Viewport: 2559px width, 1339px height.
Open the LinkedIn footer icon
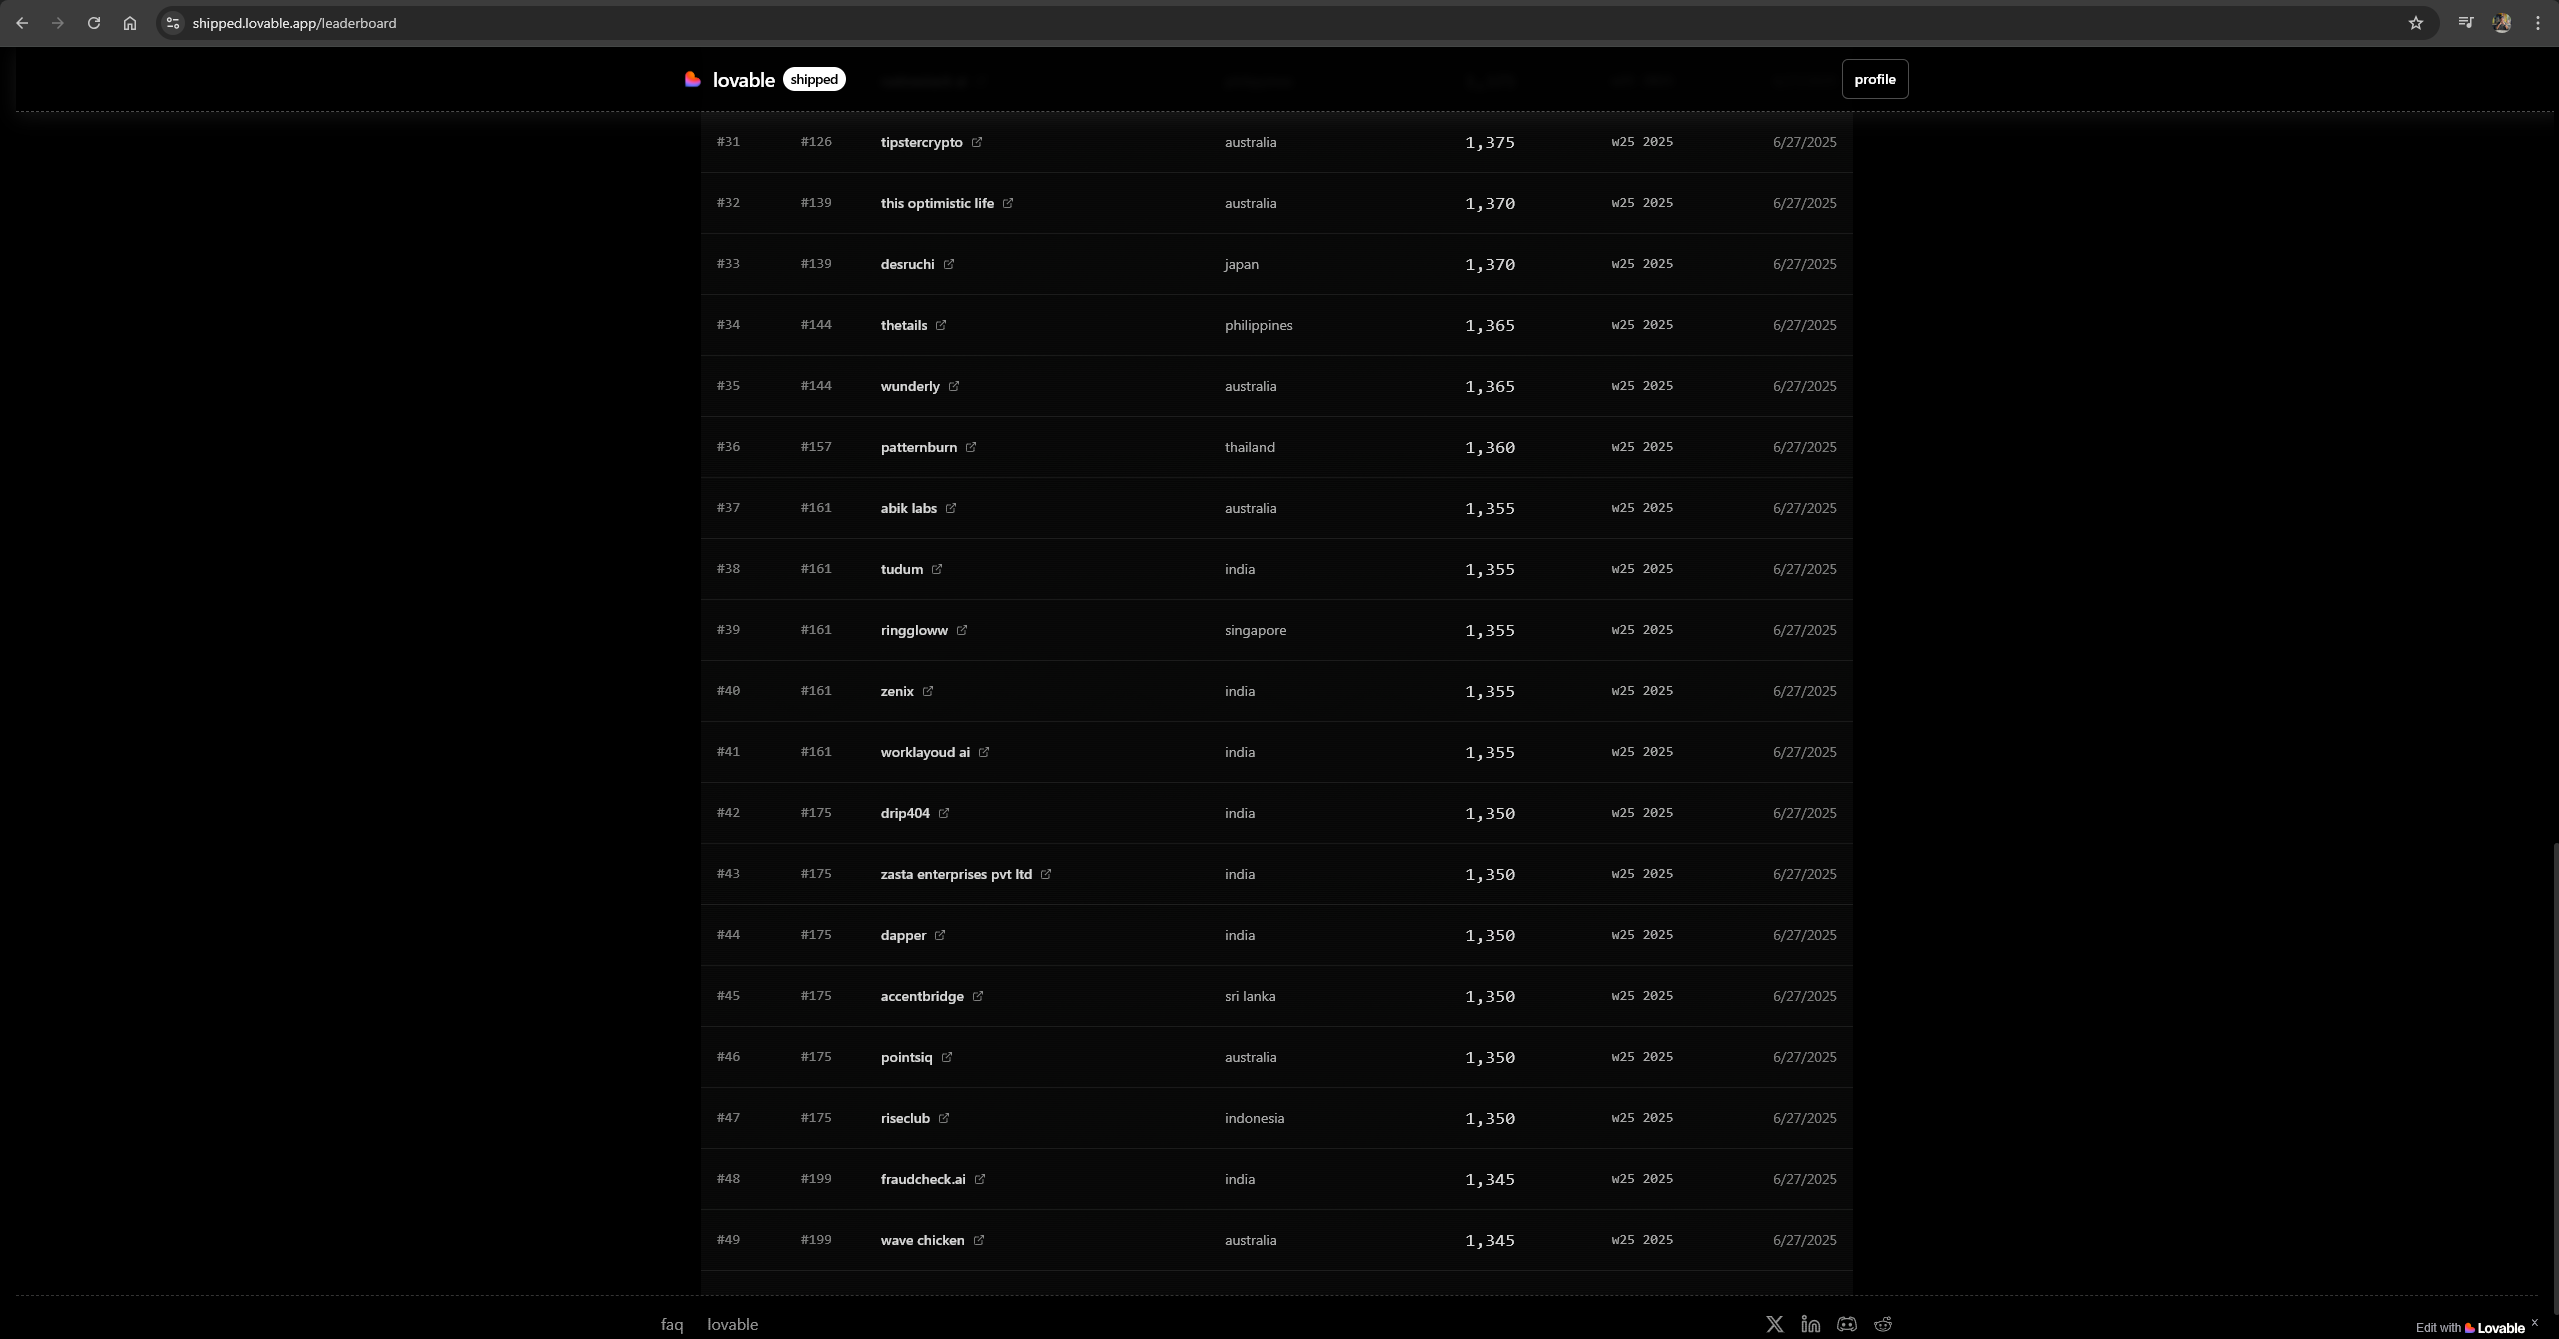click(1811, 1324)
